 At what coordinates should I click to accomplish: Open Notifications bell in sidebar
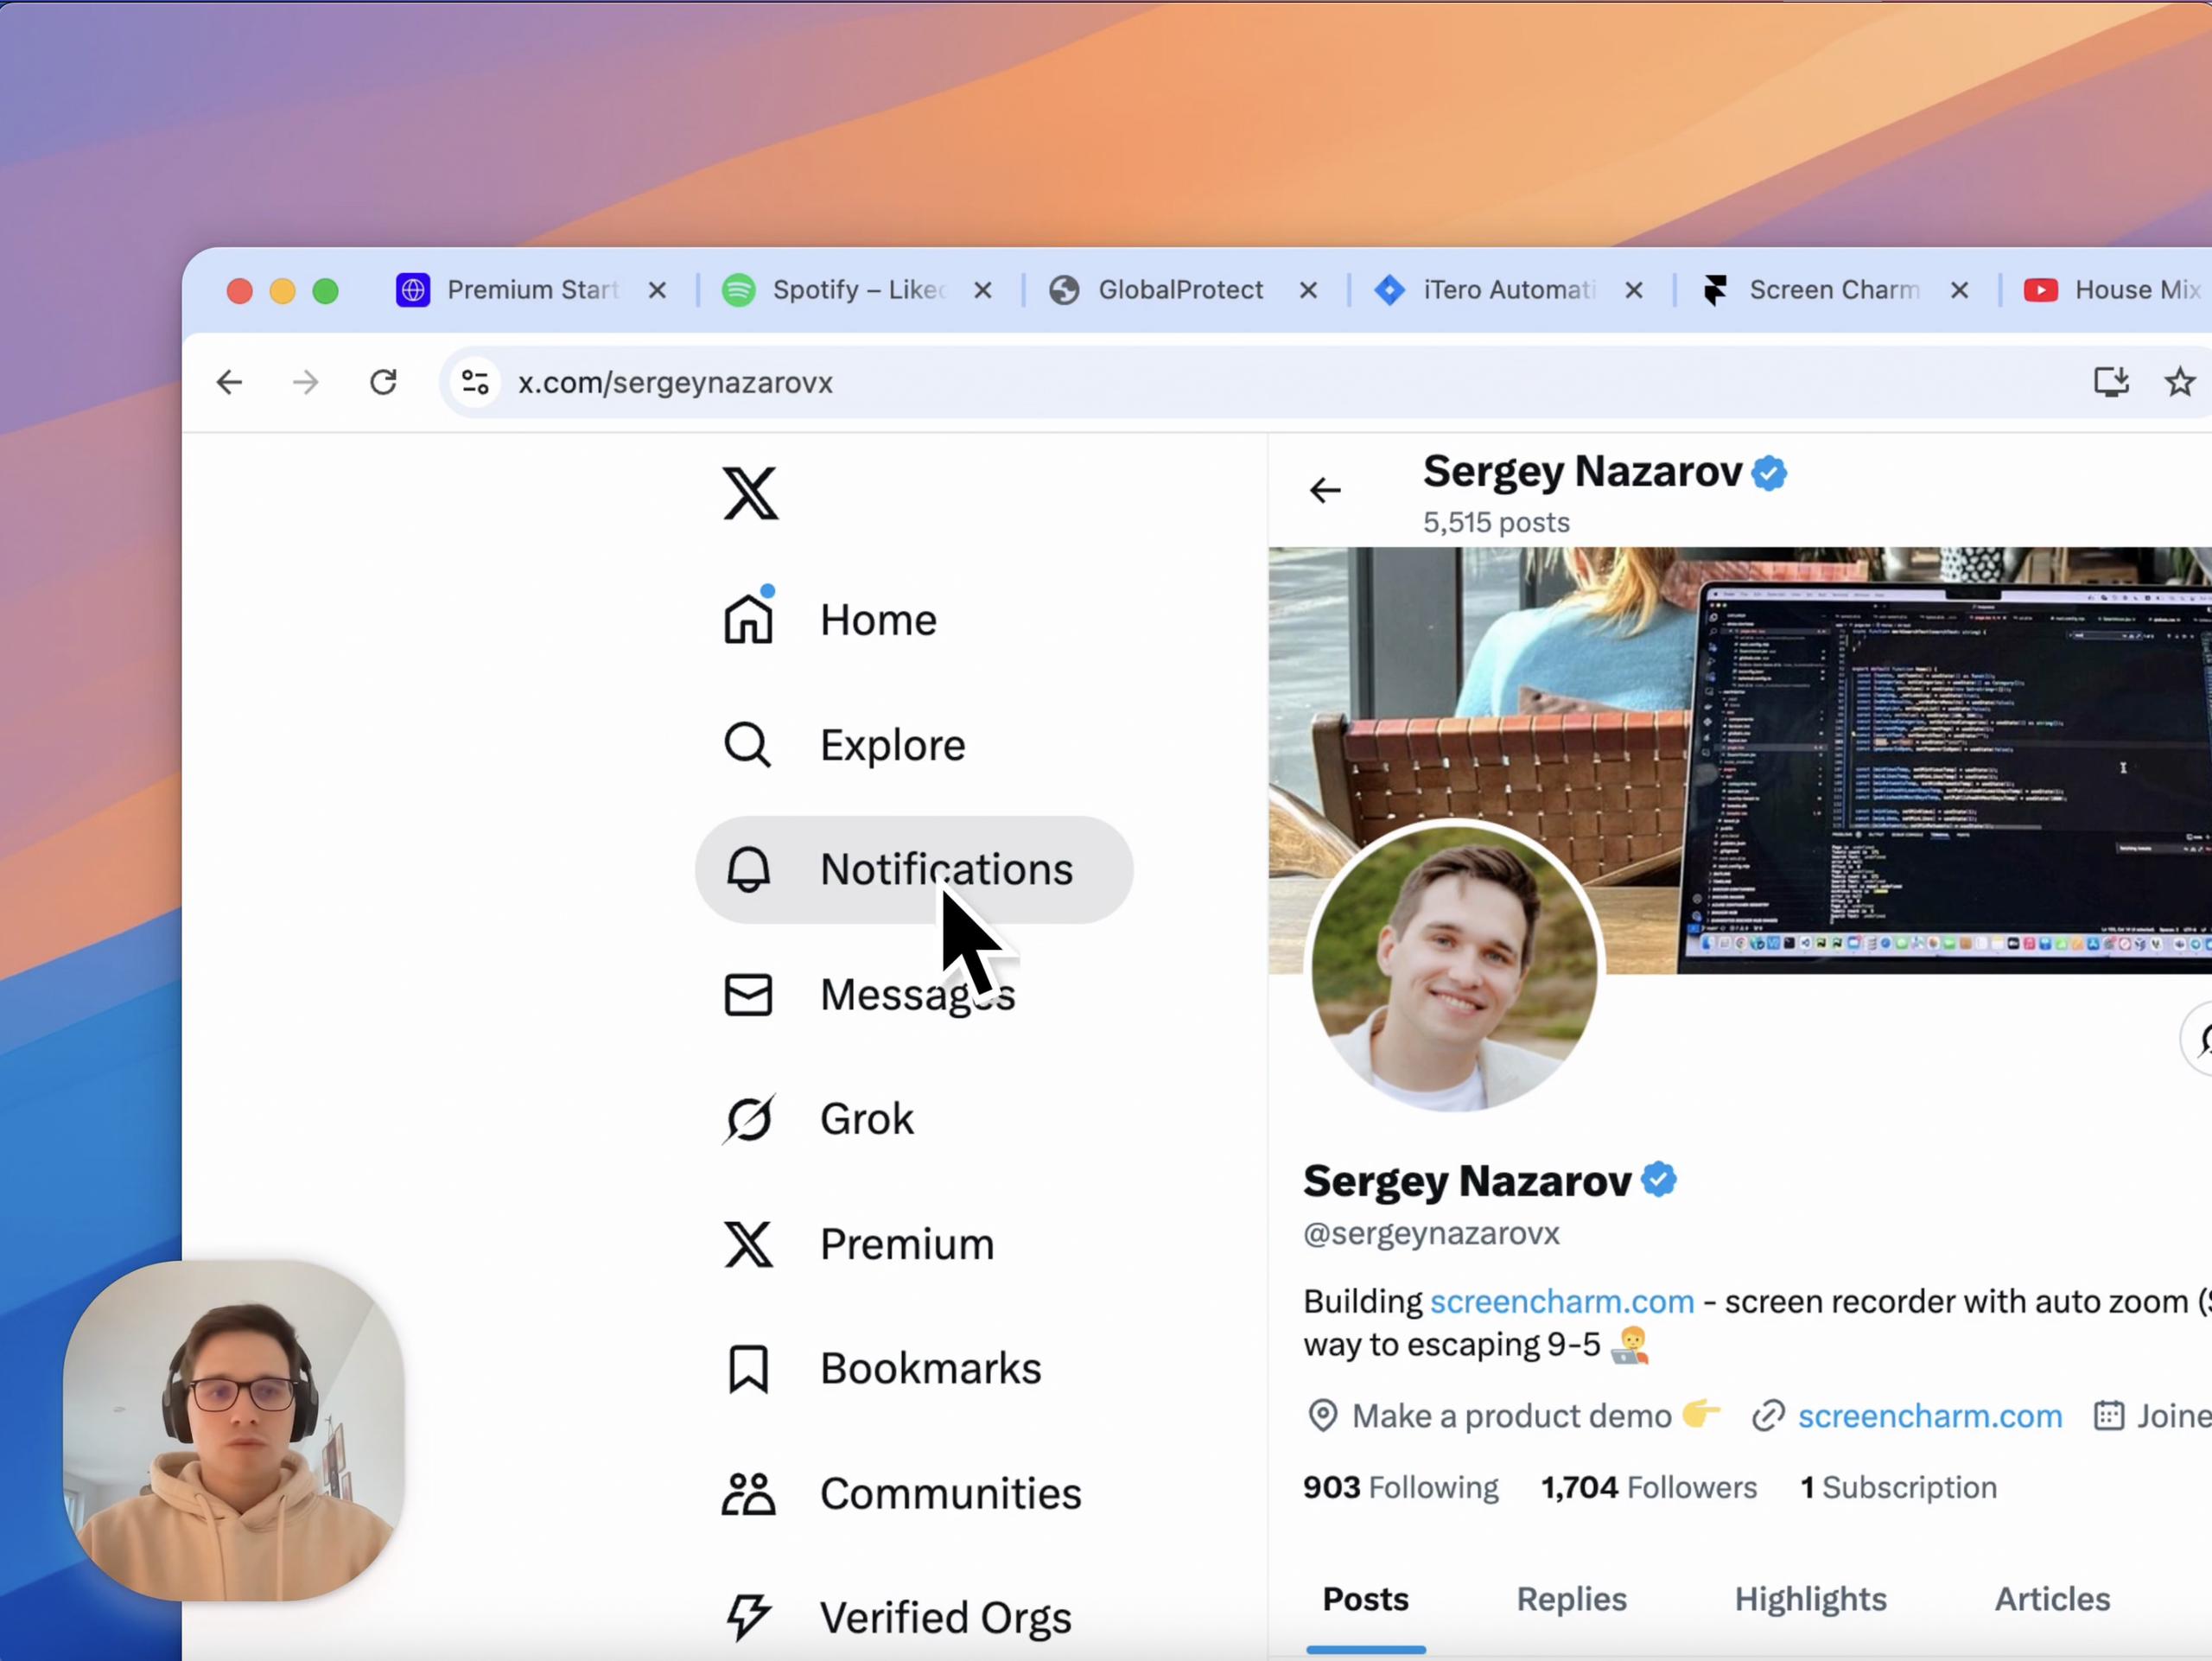[748, 869]
